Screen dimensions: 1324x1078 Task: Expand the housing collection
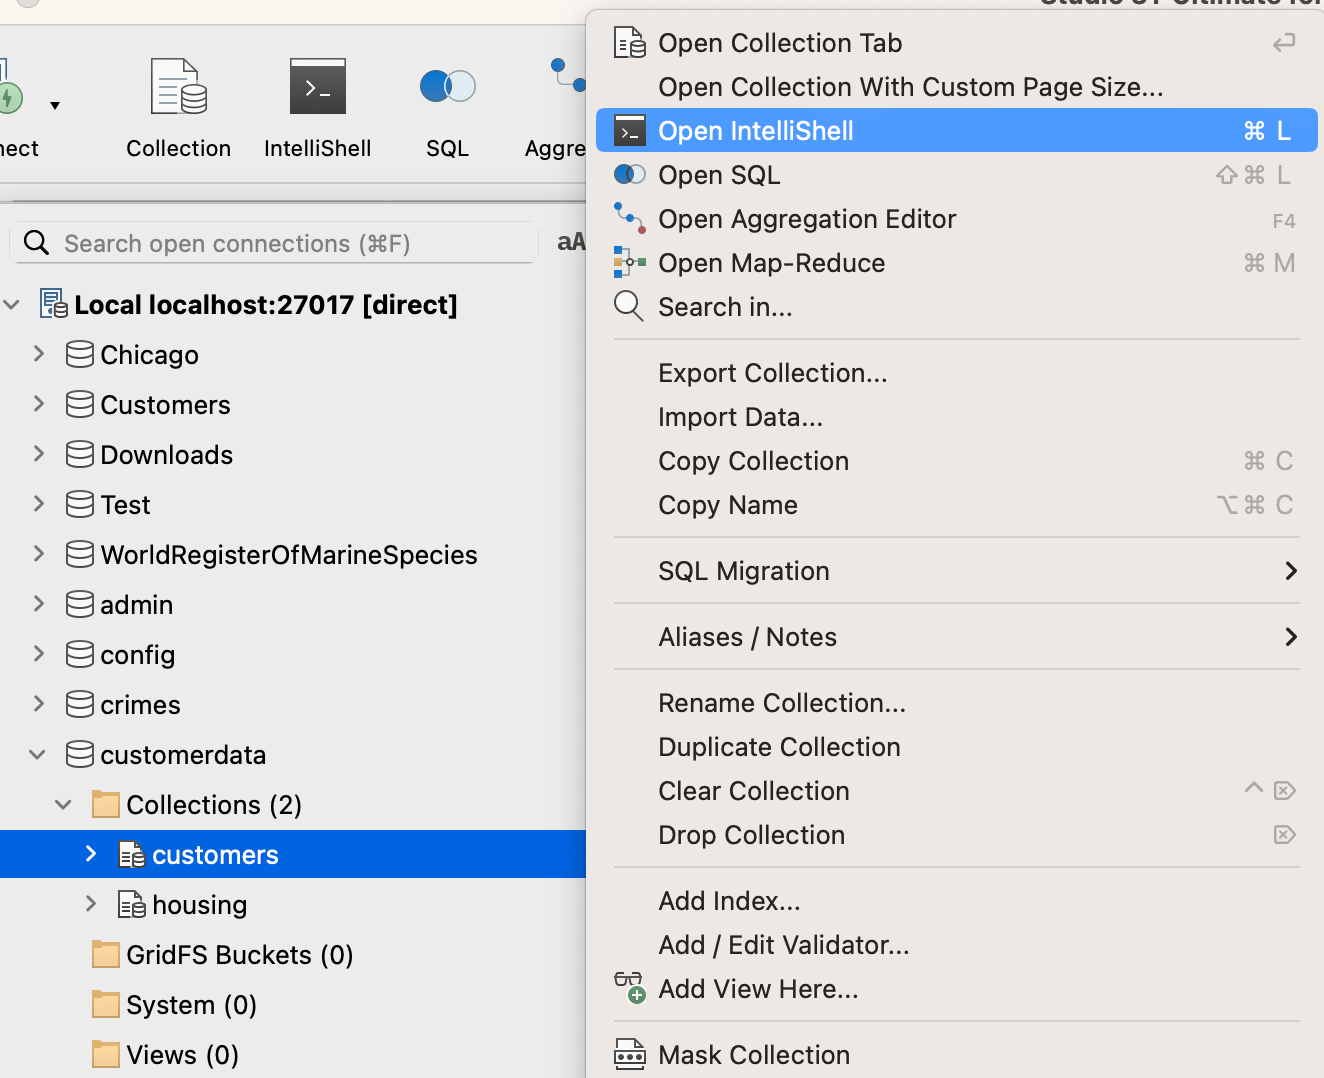point(91,904)
